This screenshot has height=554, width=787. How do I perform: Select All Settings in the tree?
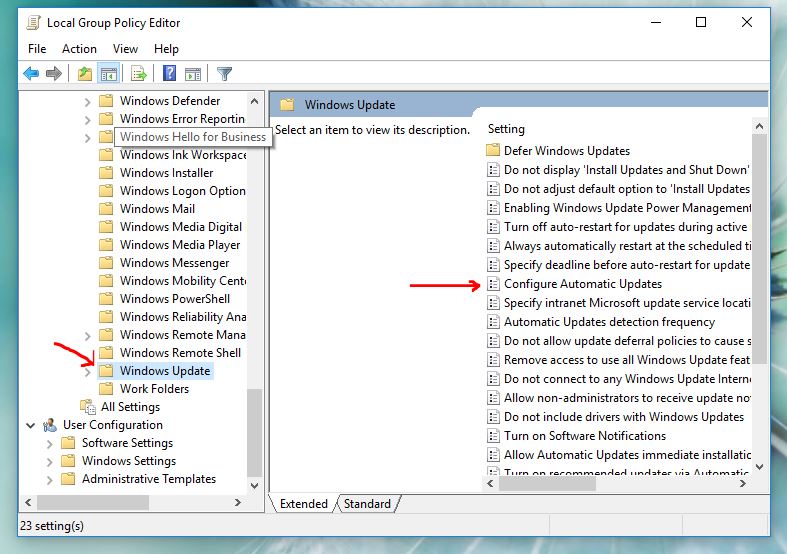[x=130, y=407]
